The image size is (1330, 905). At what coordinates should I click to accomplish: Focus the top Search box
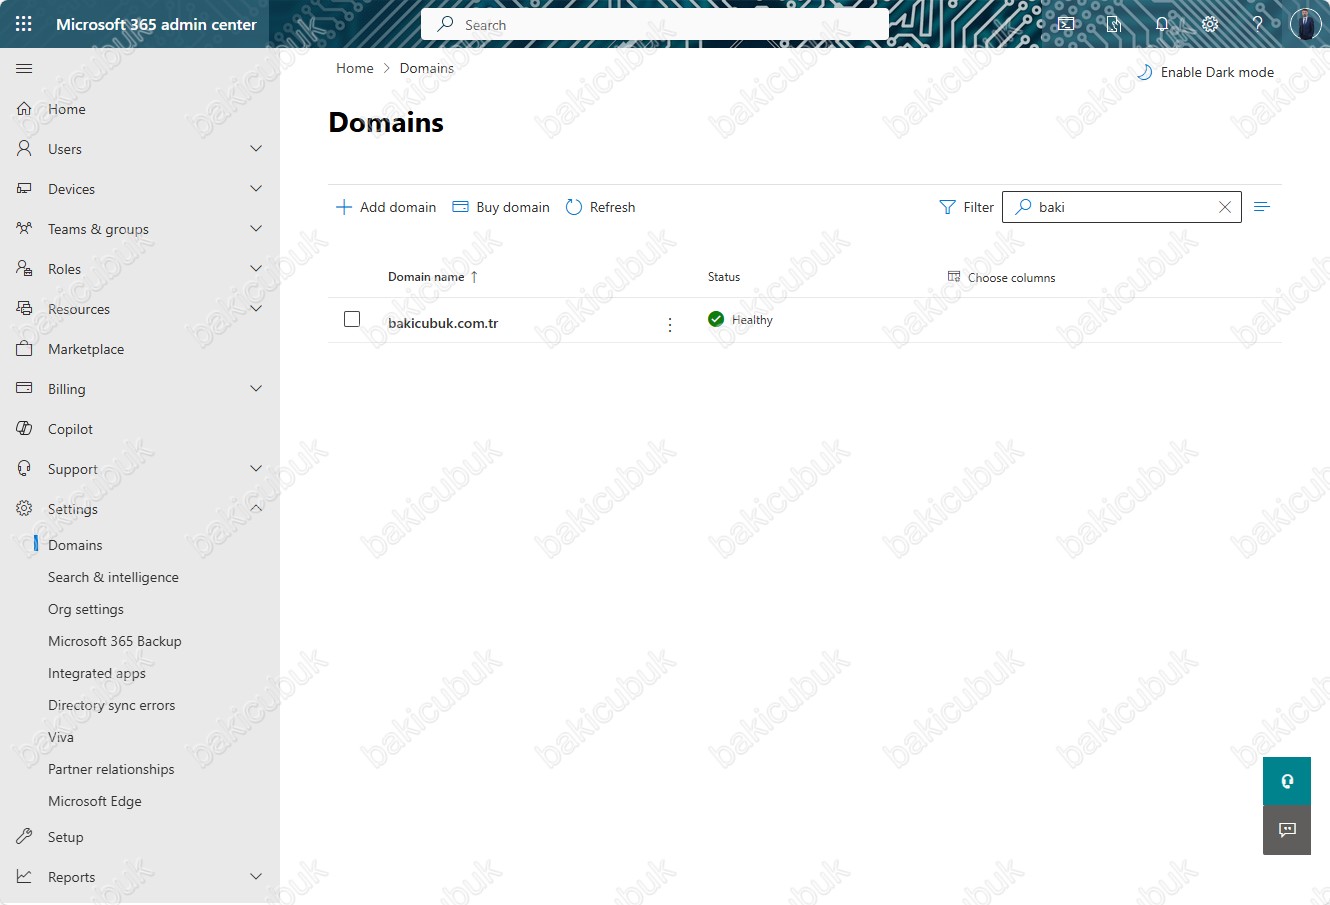[655, 24]
